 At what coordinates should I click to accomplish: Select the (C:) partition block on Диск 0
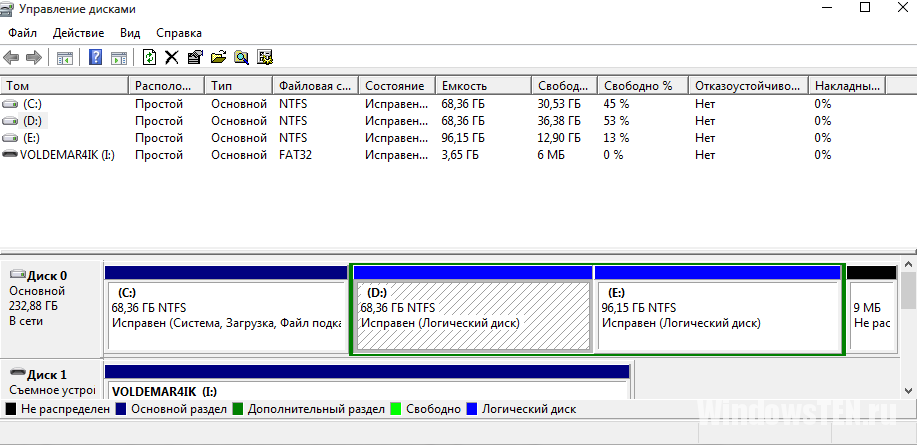click(225, 315)
